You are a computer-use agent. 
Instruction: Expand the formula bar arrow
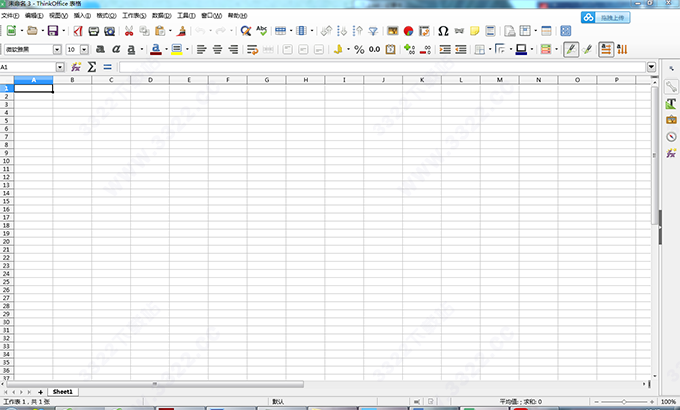(x=651, y=67)
